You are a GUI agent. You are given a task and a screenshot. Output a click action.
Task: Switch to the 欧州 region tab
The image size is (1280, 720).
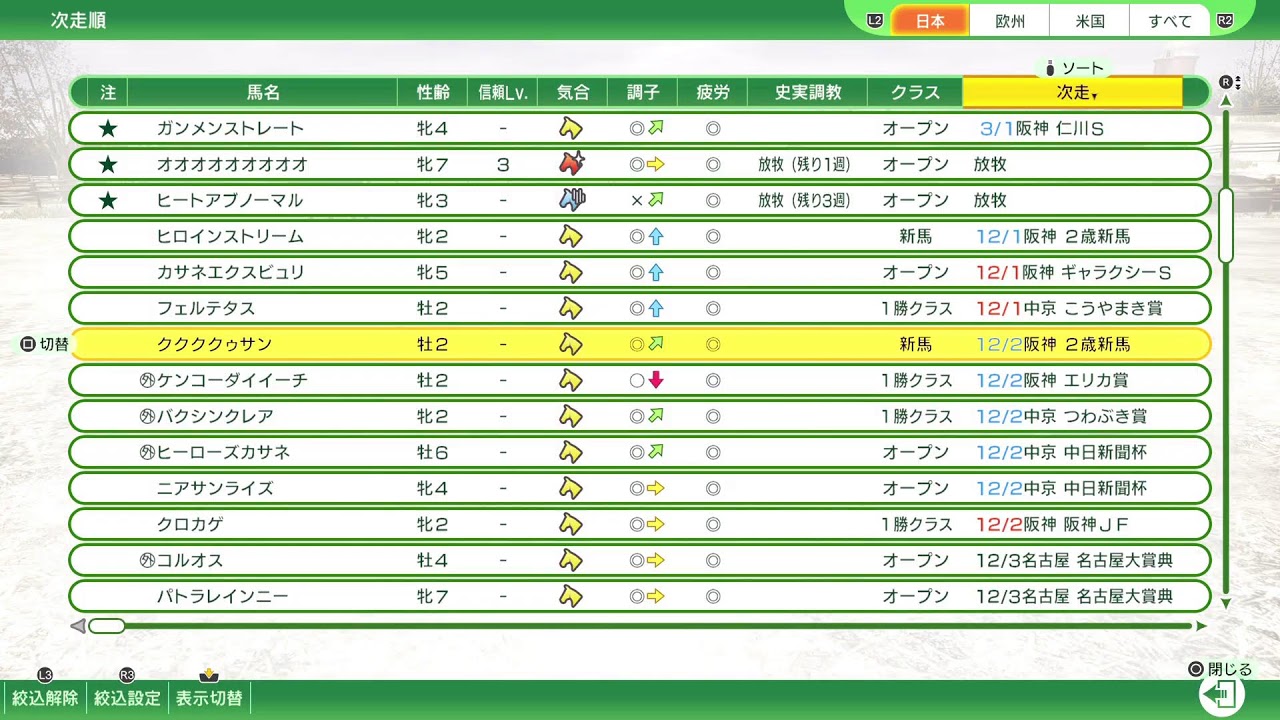(1010, 20)
